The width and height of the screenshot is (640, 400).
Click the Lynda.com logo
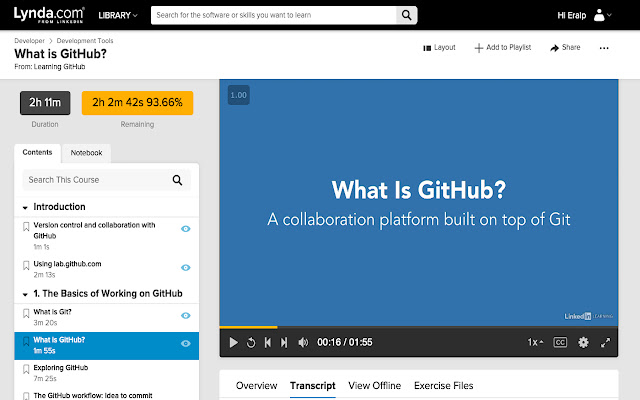click(49, 15)
